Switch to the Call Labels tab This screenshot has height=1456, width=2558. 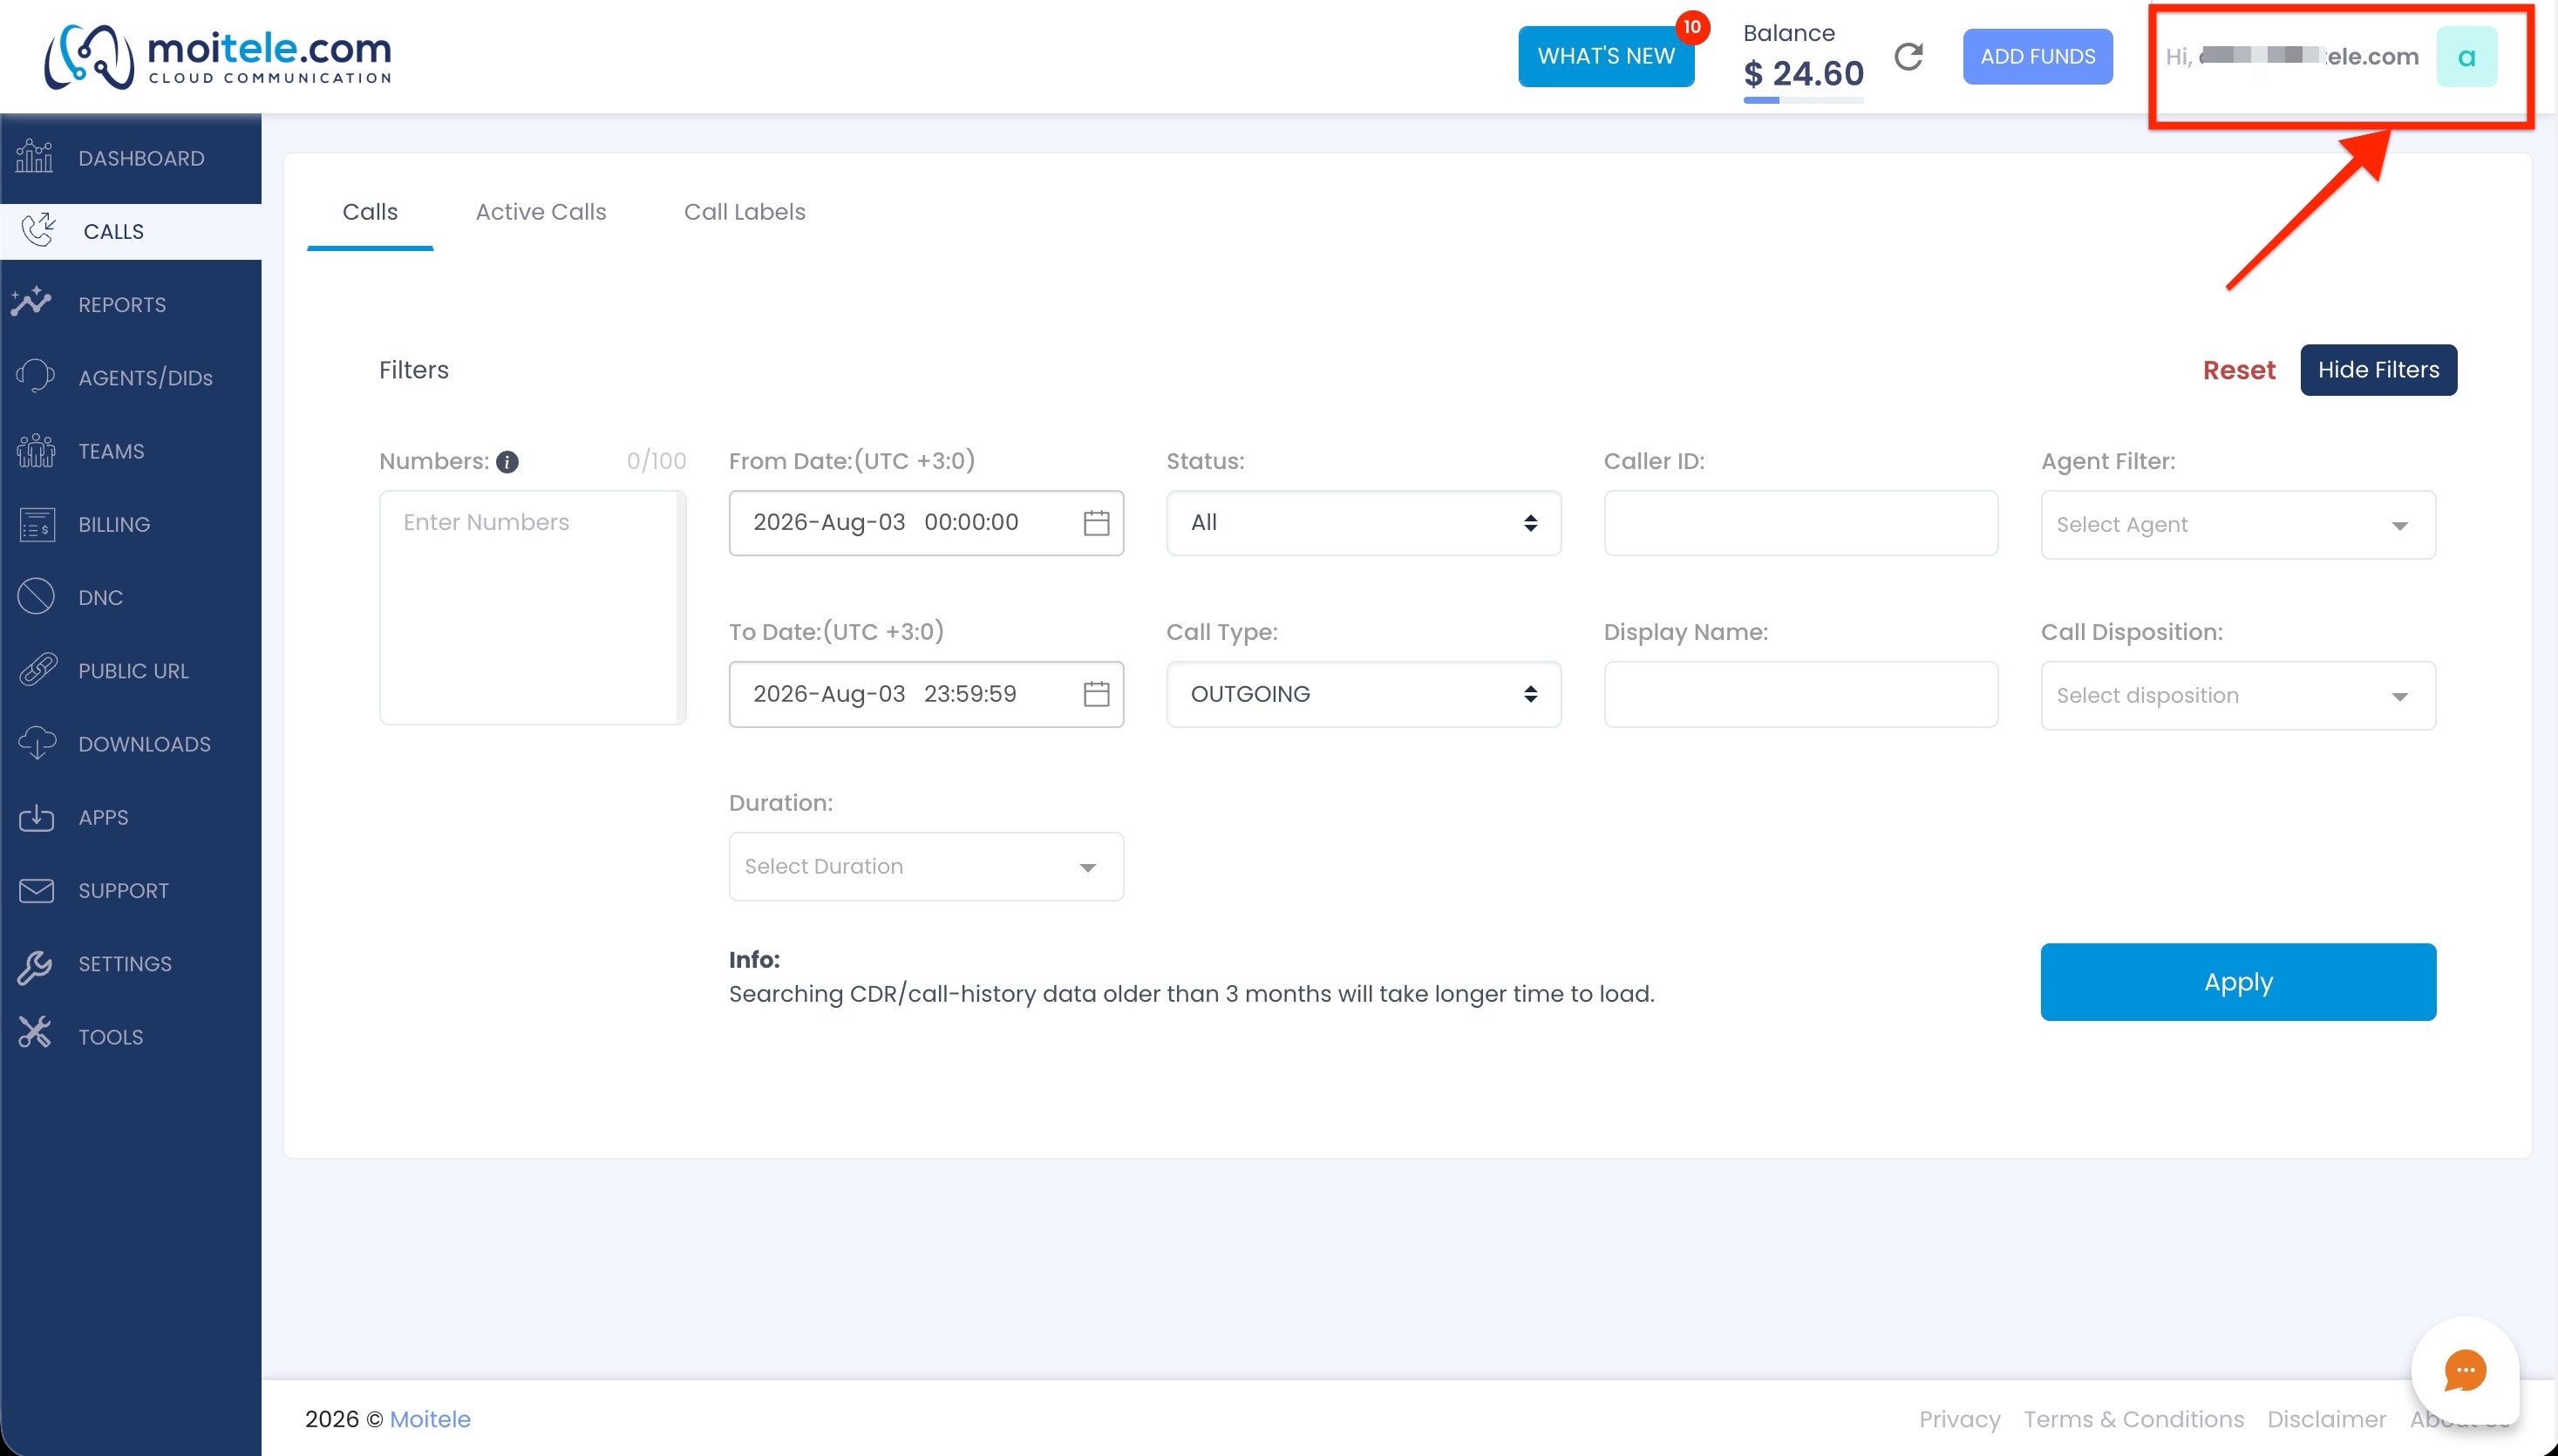point(745,212)
